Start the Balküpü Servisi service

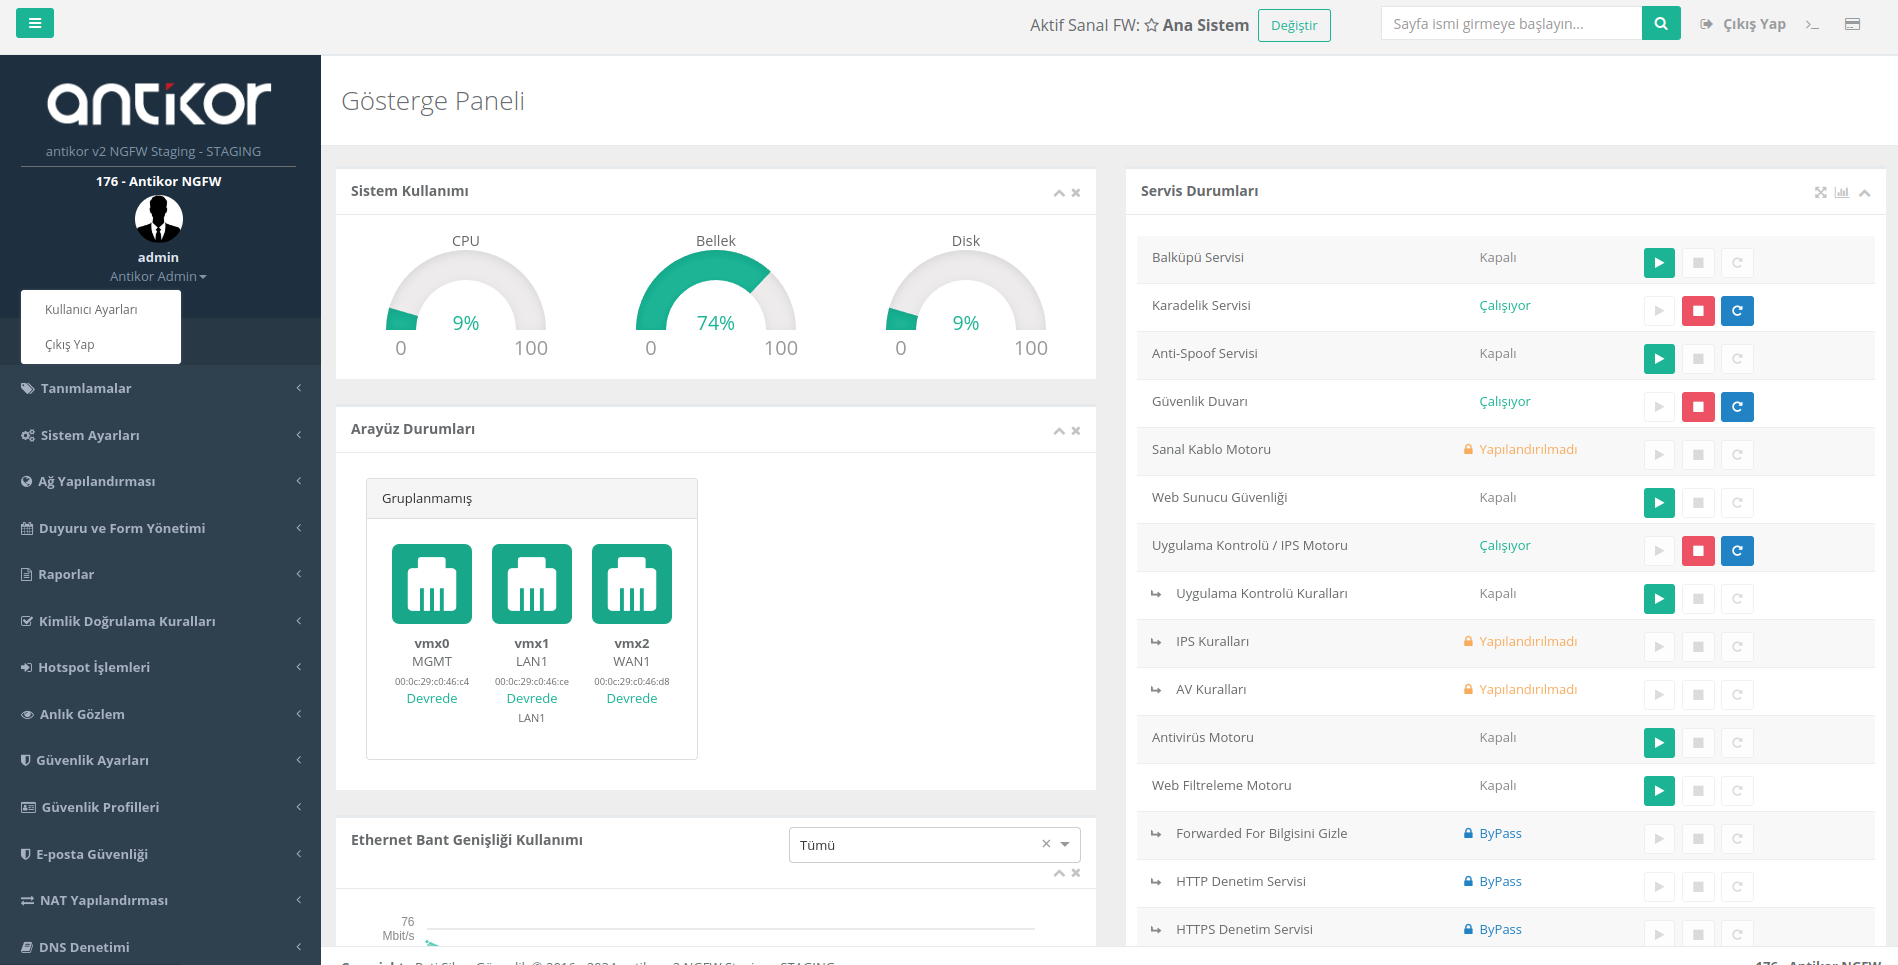click(x=1659, y=263)
